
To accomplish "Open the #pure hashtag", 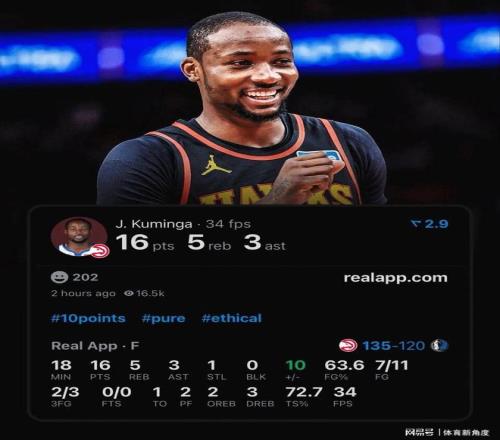I will pyautogui.click(x=163, y=318).
